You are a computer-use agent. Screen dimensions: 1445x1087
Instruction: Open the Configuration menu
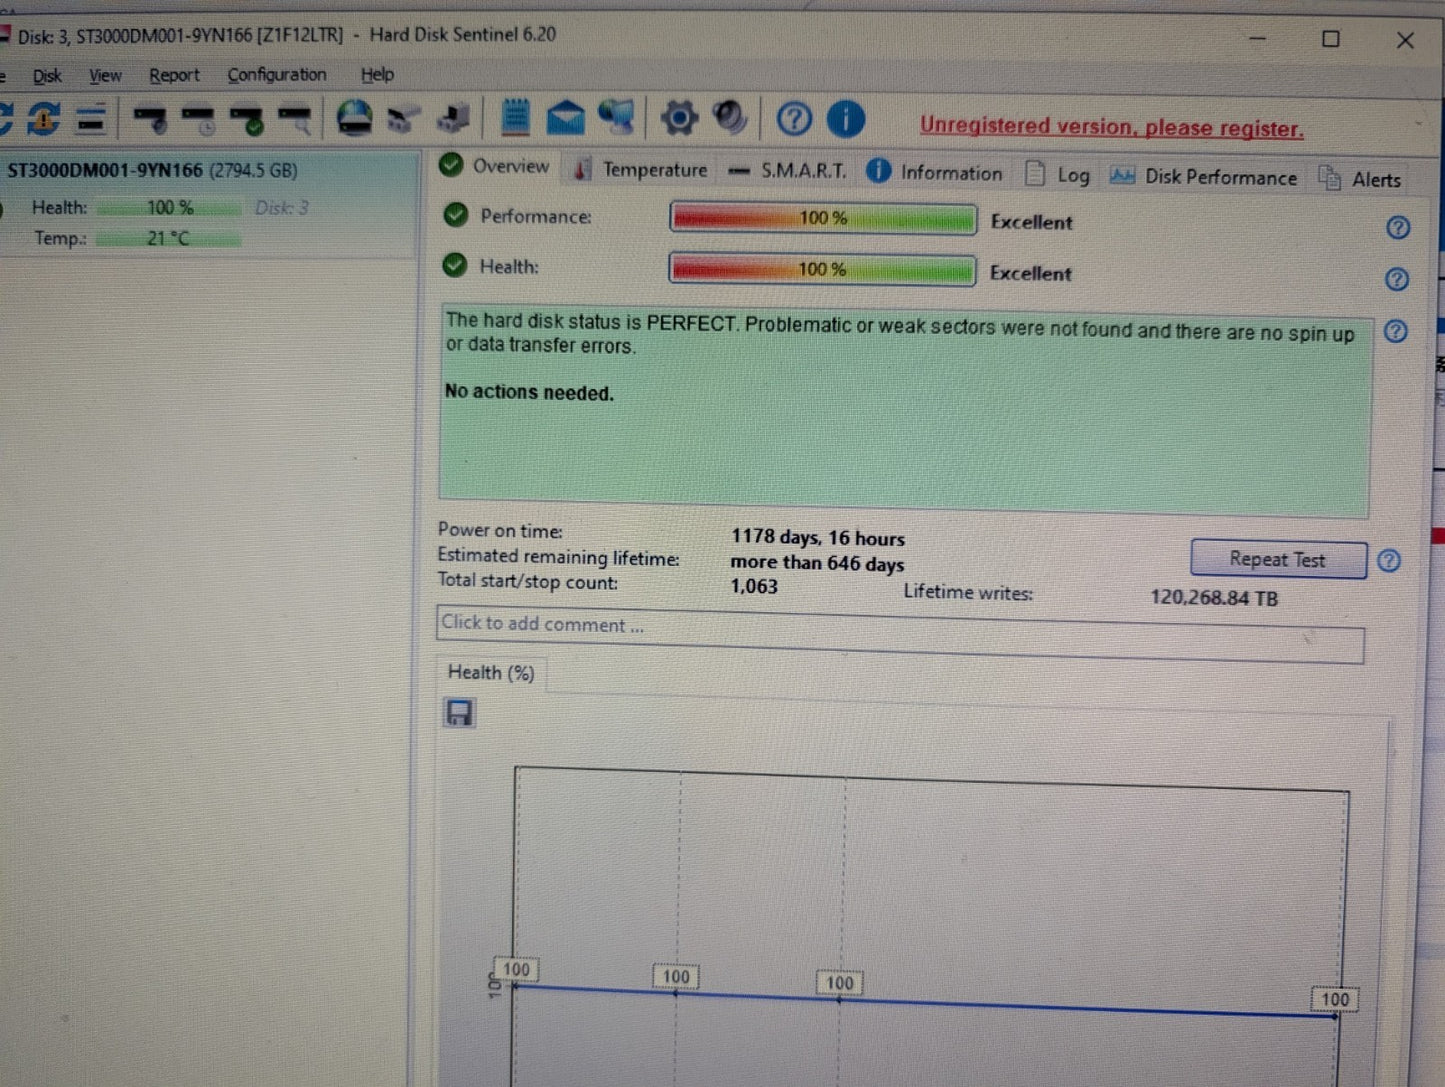point(277,75)
